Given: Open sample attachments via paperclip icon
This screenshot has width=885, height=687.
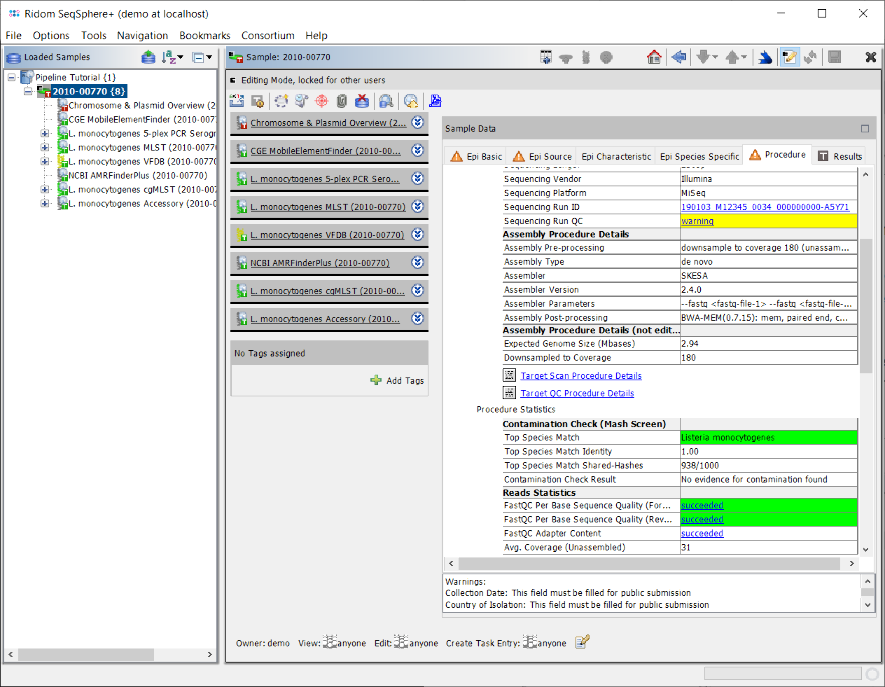Looking at the screenshot, I should click(x=341, y=101).
